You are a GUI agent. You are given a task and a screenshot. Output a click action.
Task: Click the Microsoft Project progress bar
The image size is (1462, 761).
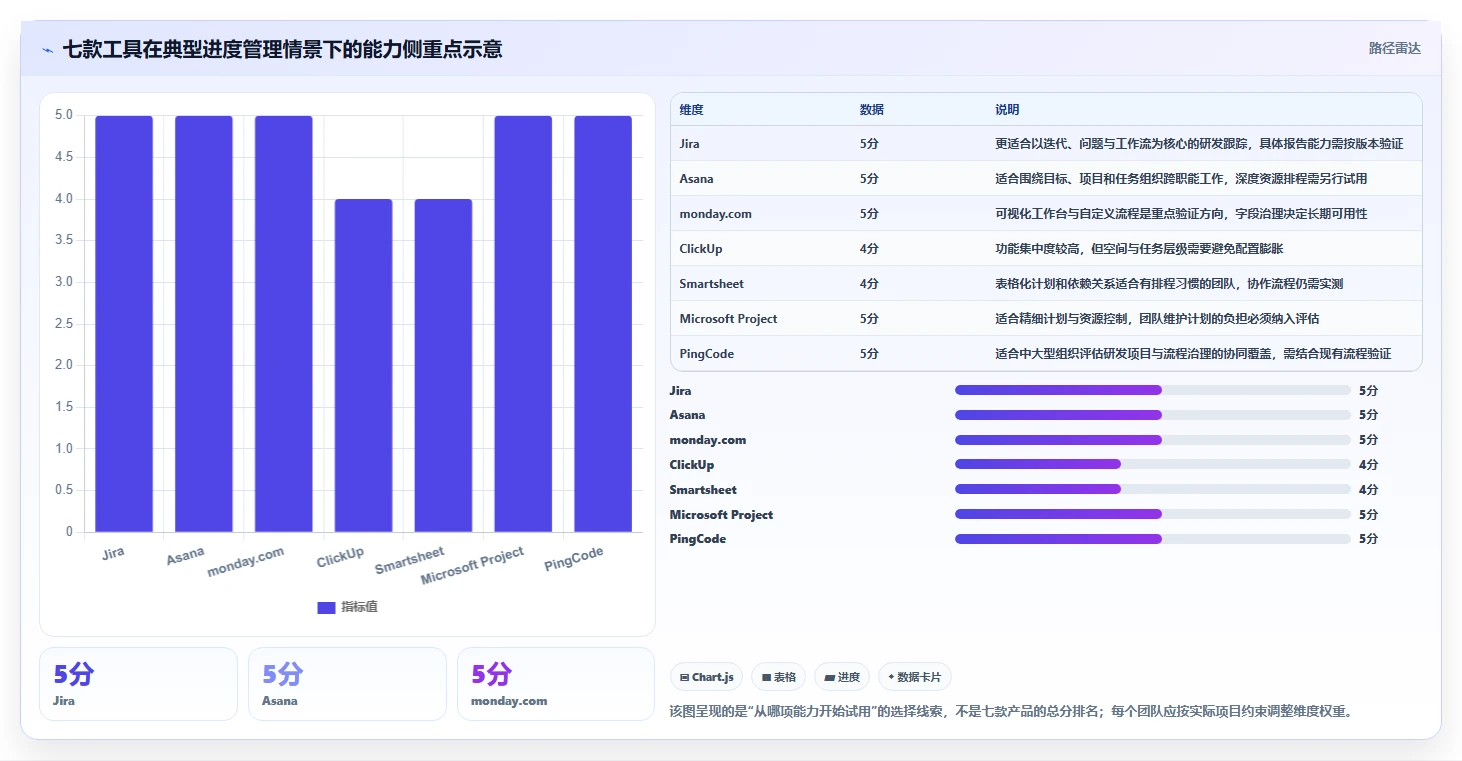tap(1152, 514)
